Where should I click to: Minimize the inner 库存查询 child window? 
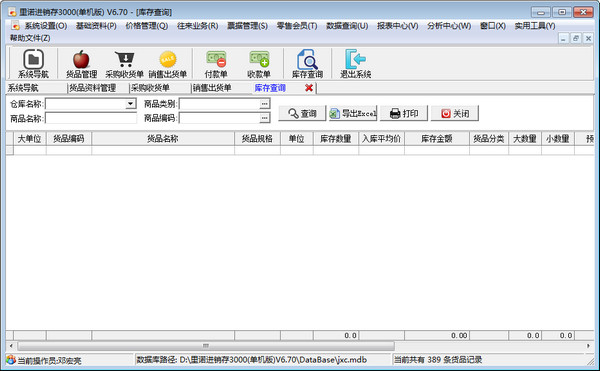(563, 38)
